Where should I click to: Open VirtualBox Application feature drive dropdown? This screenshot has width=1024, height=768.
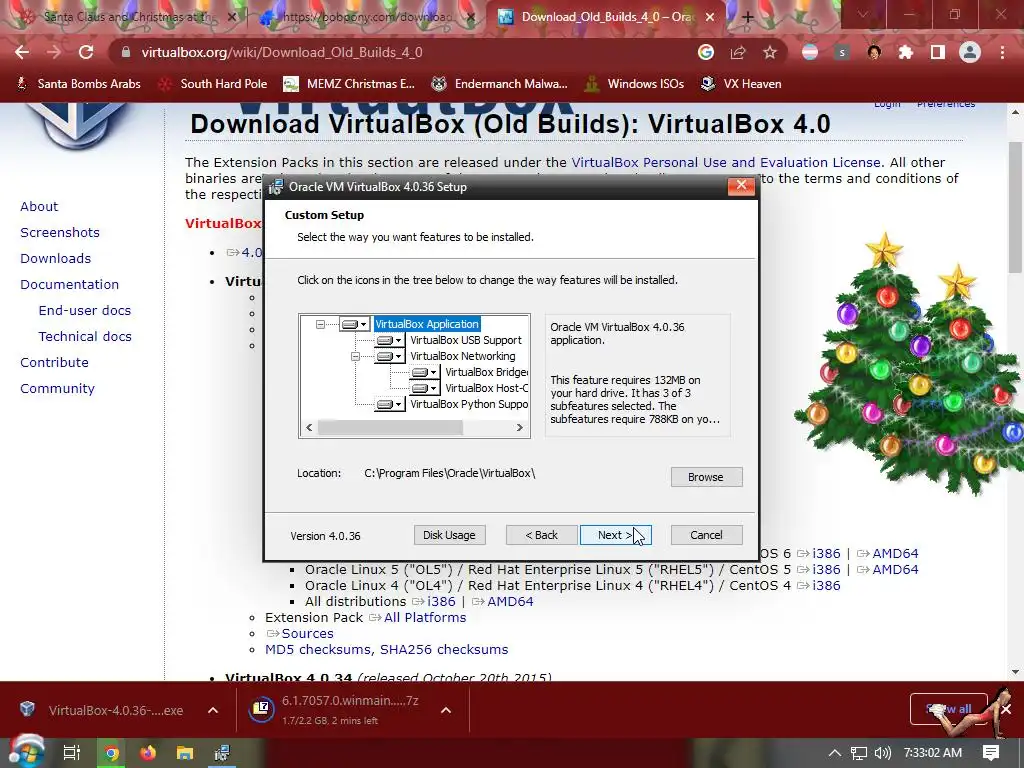(355, 324)
